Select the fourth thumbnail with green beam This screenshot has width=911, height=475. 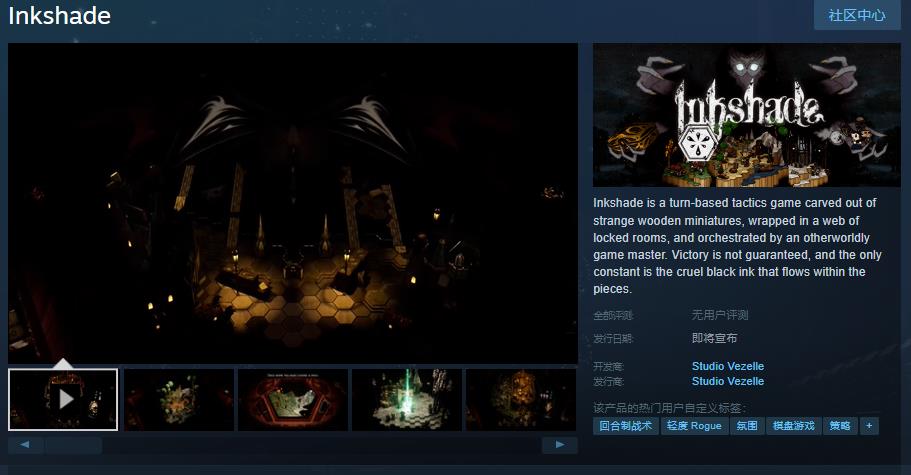click(x=407, y=399)
